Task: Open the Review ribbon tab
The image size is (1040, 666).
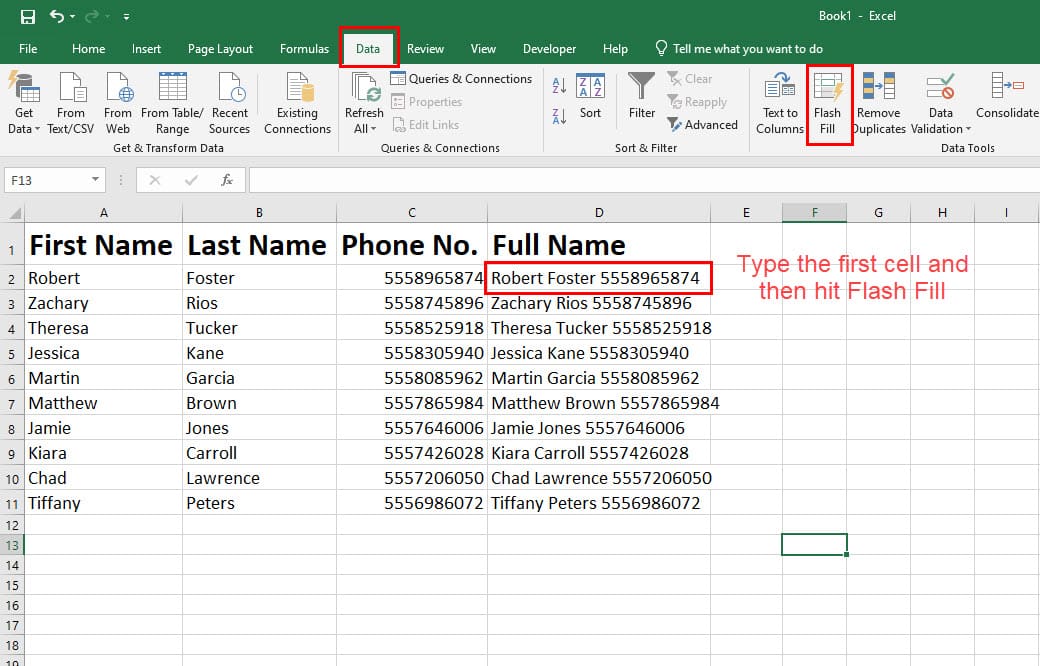Action: pyautogui.click(x=426, y=48)
